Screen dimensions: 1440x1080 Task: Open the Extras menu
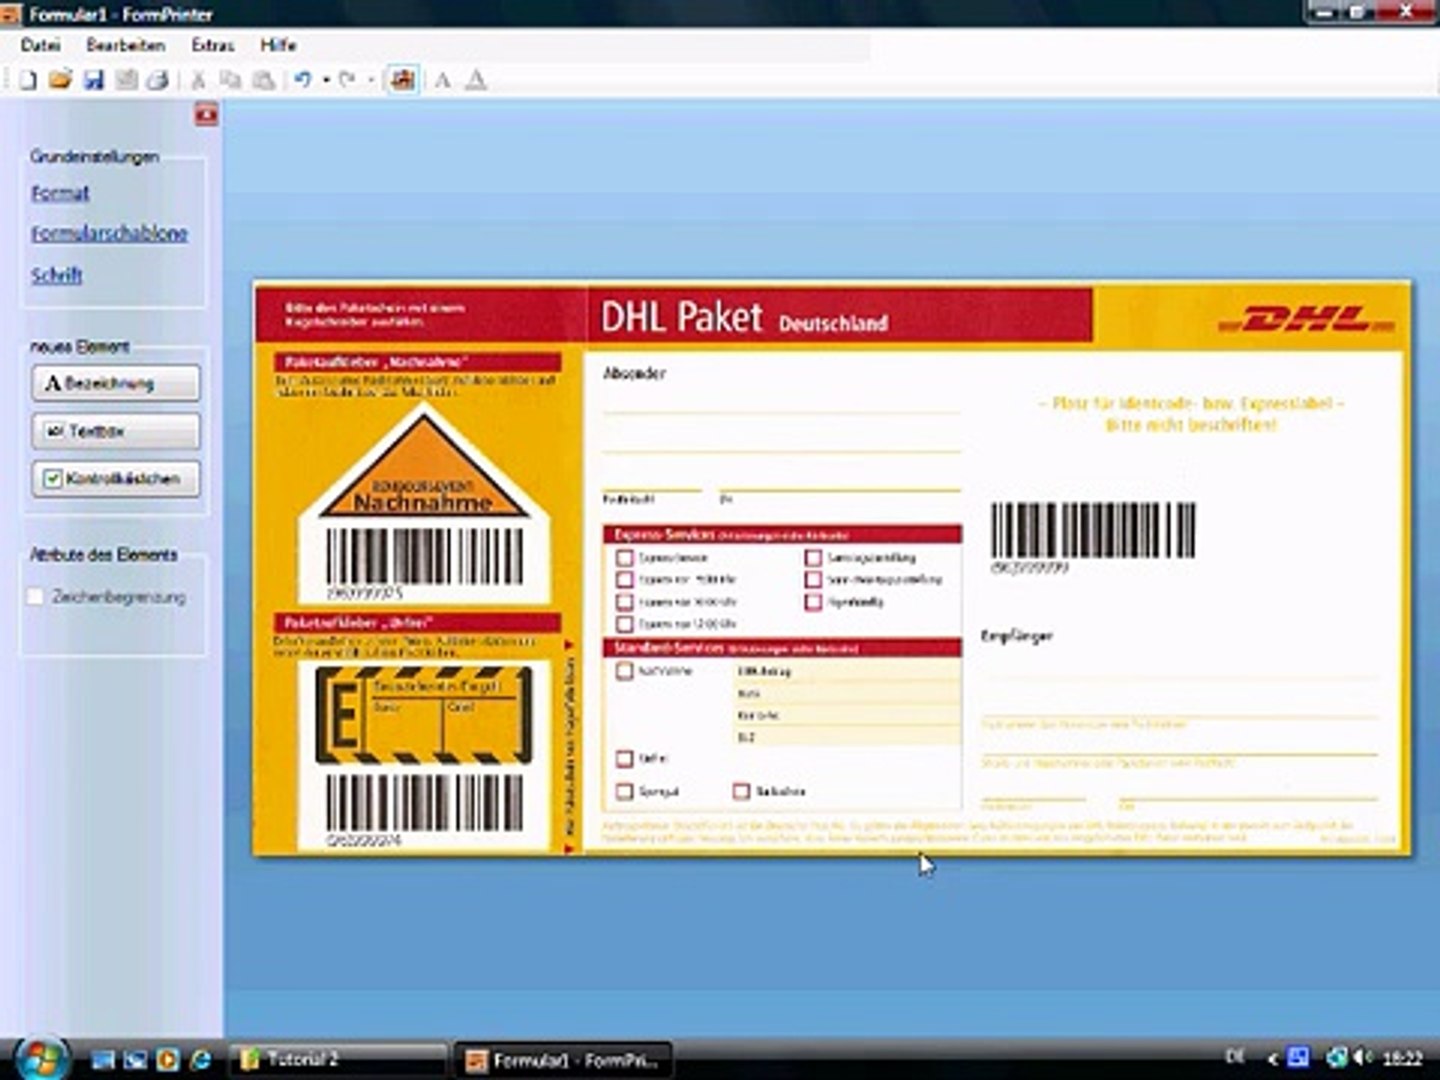(213, 45)
